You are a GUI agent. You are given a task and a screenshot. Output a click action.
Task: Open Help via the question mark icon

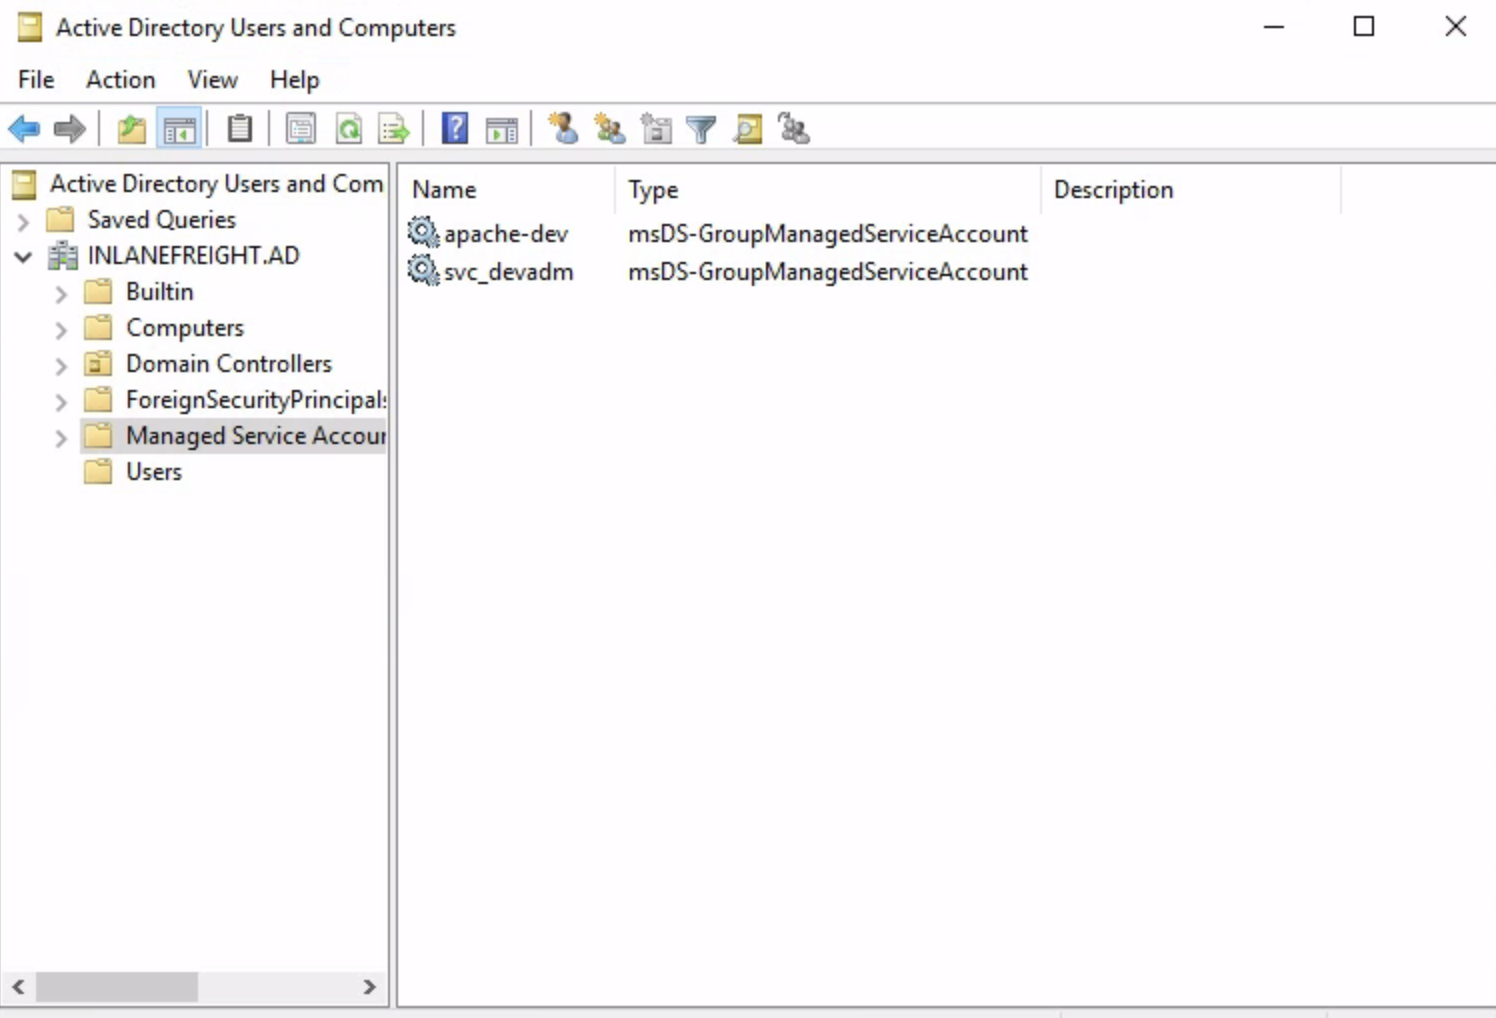point(455,129)
